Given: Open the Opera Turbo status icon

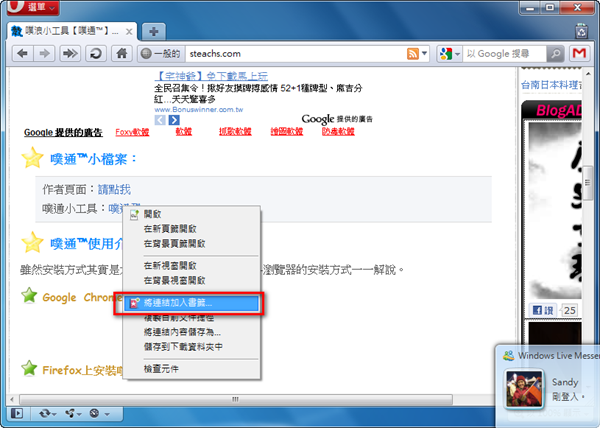Looking at the screenshot, I should (x=95, y=413).
